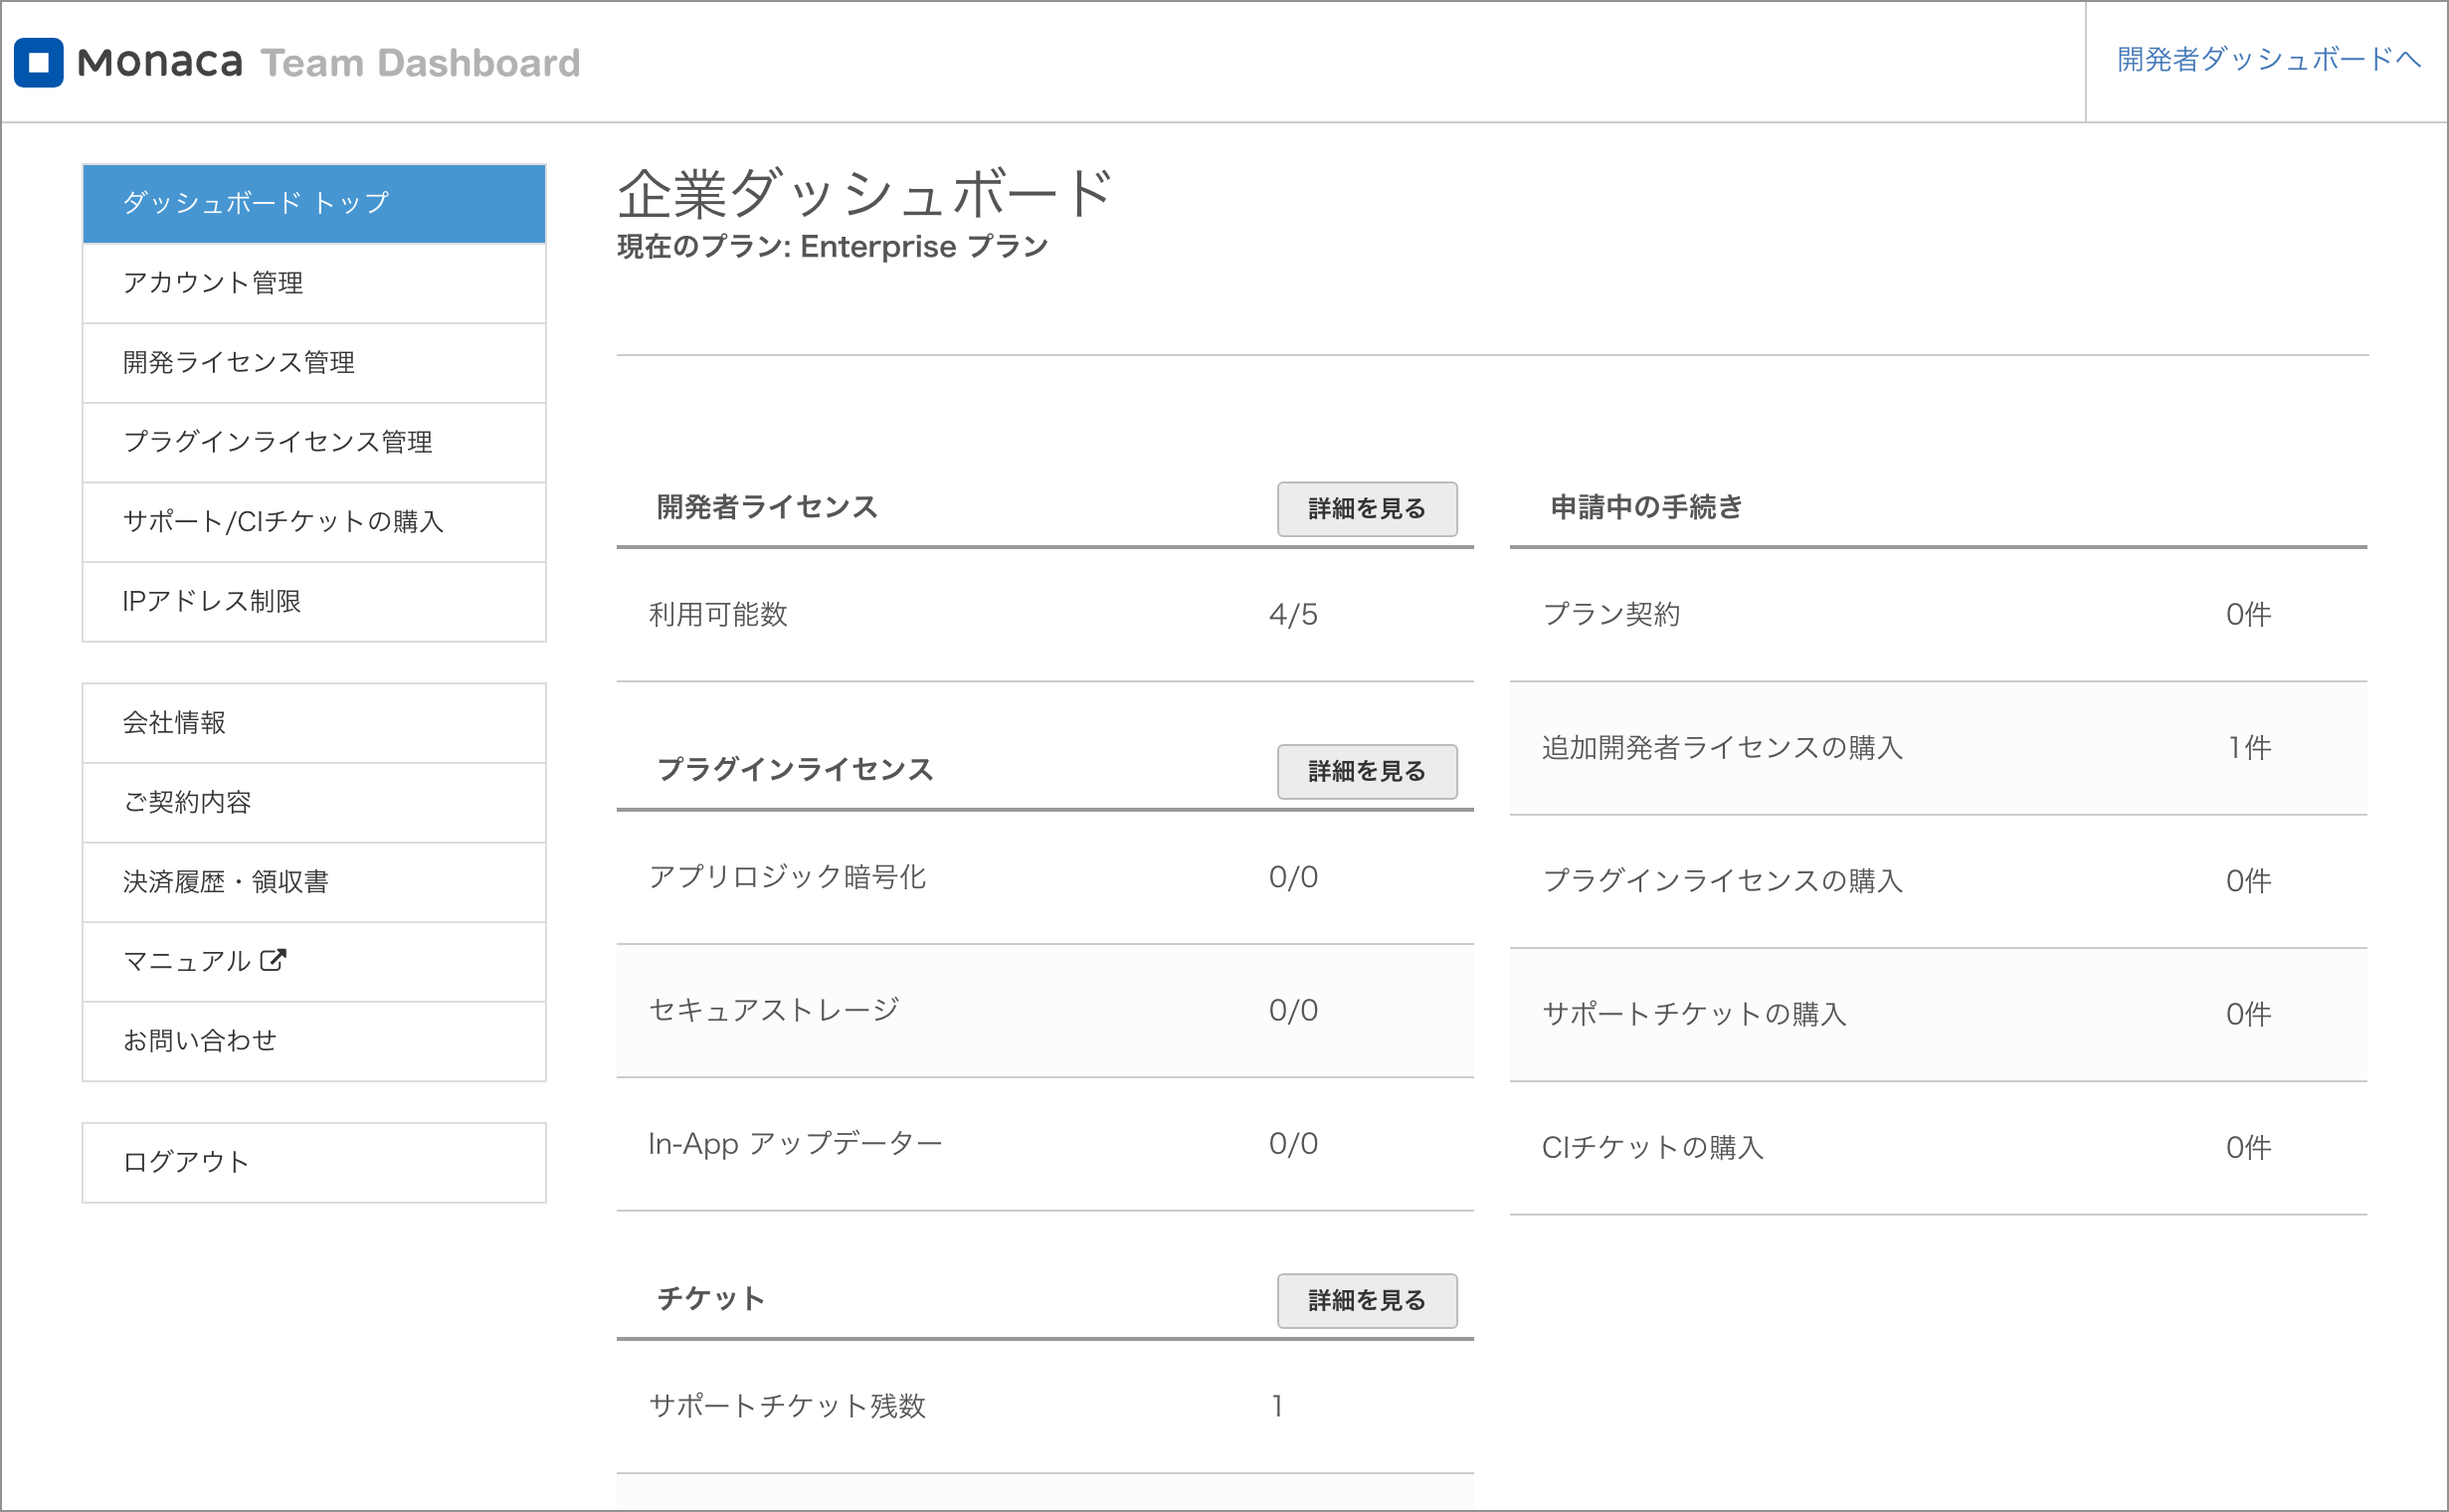Click the プラグインライセンス section heading
The height and width of the screenshot is (1512, 2449).
tap(795, 770)
